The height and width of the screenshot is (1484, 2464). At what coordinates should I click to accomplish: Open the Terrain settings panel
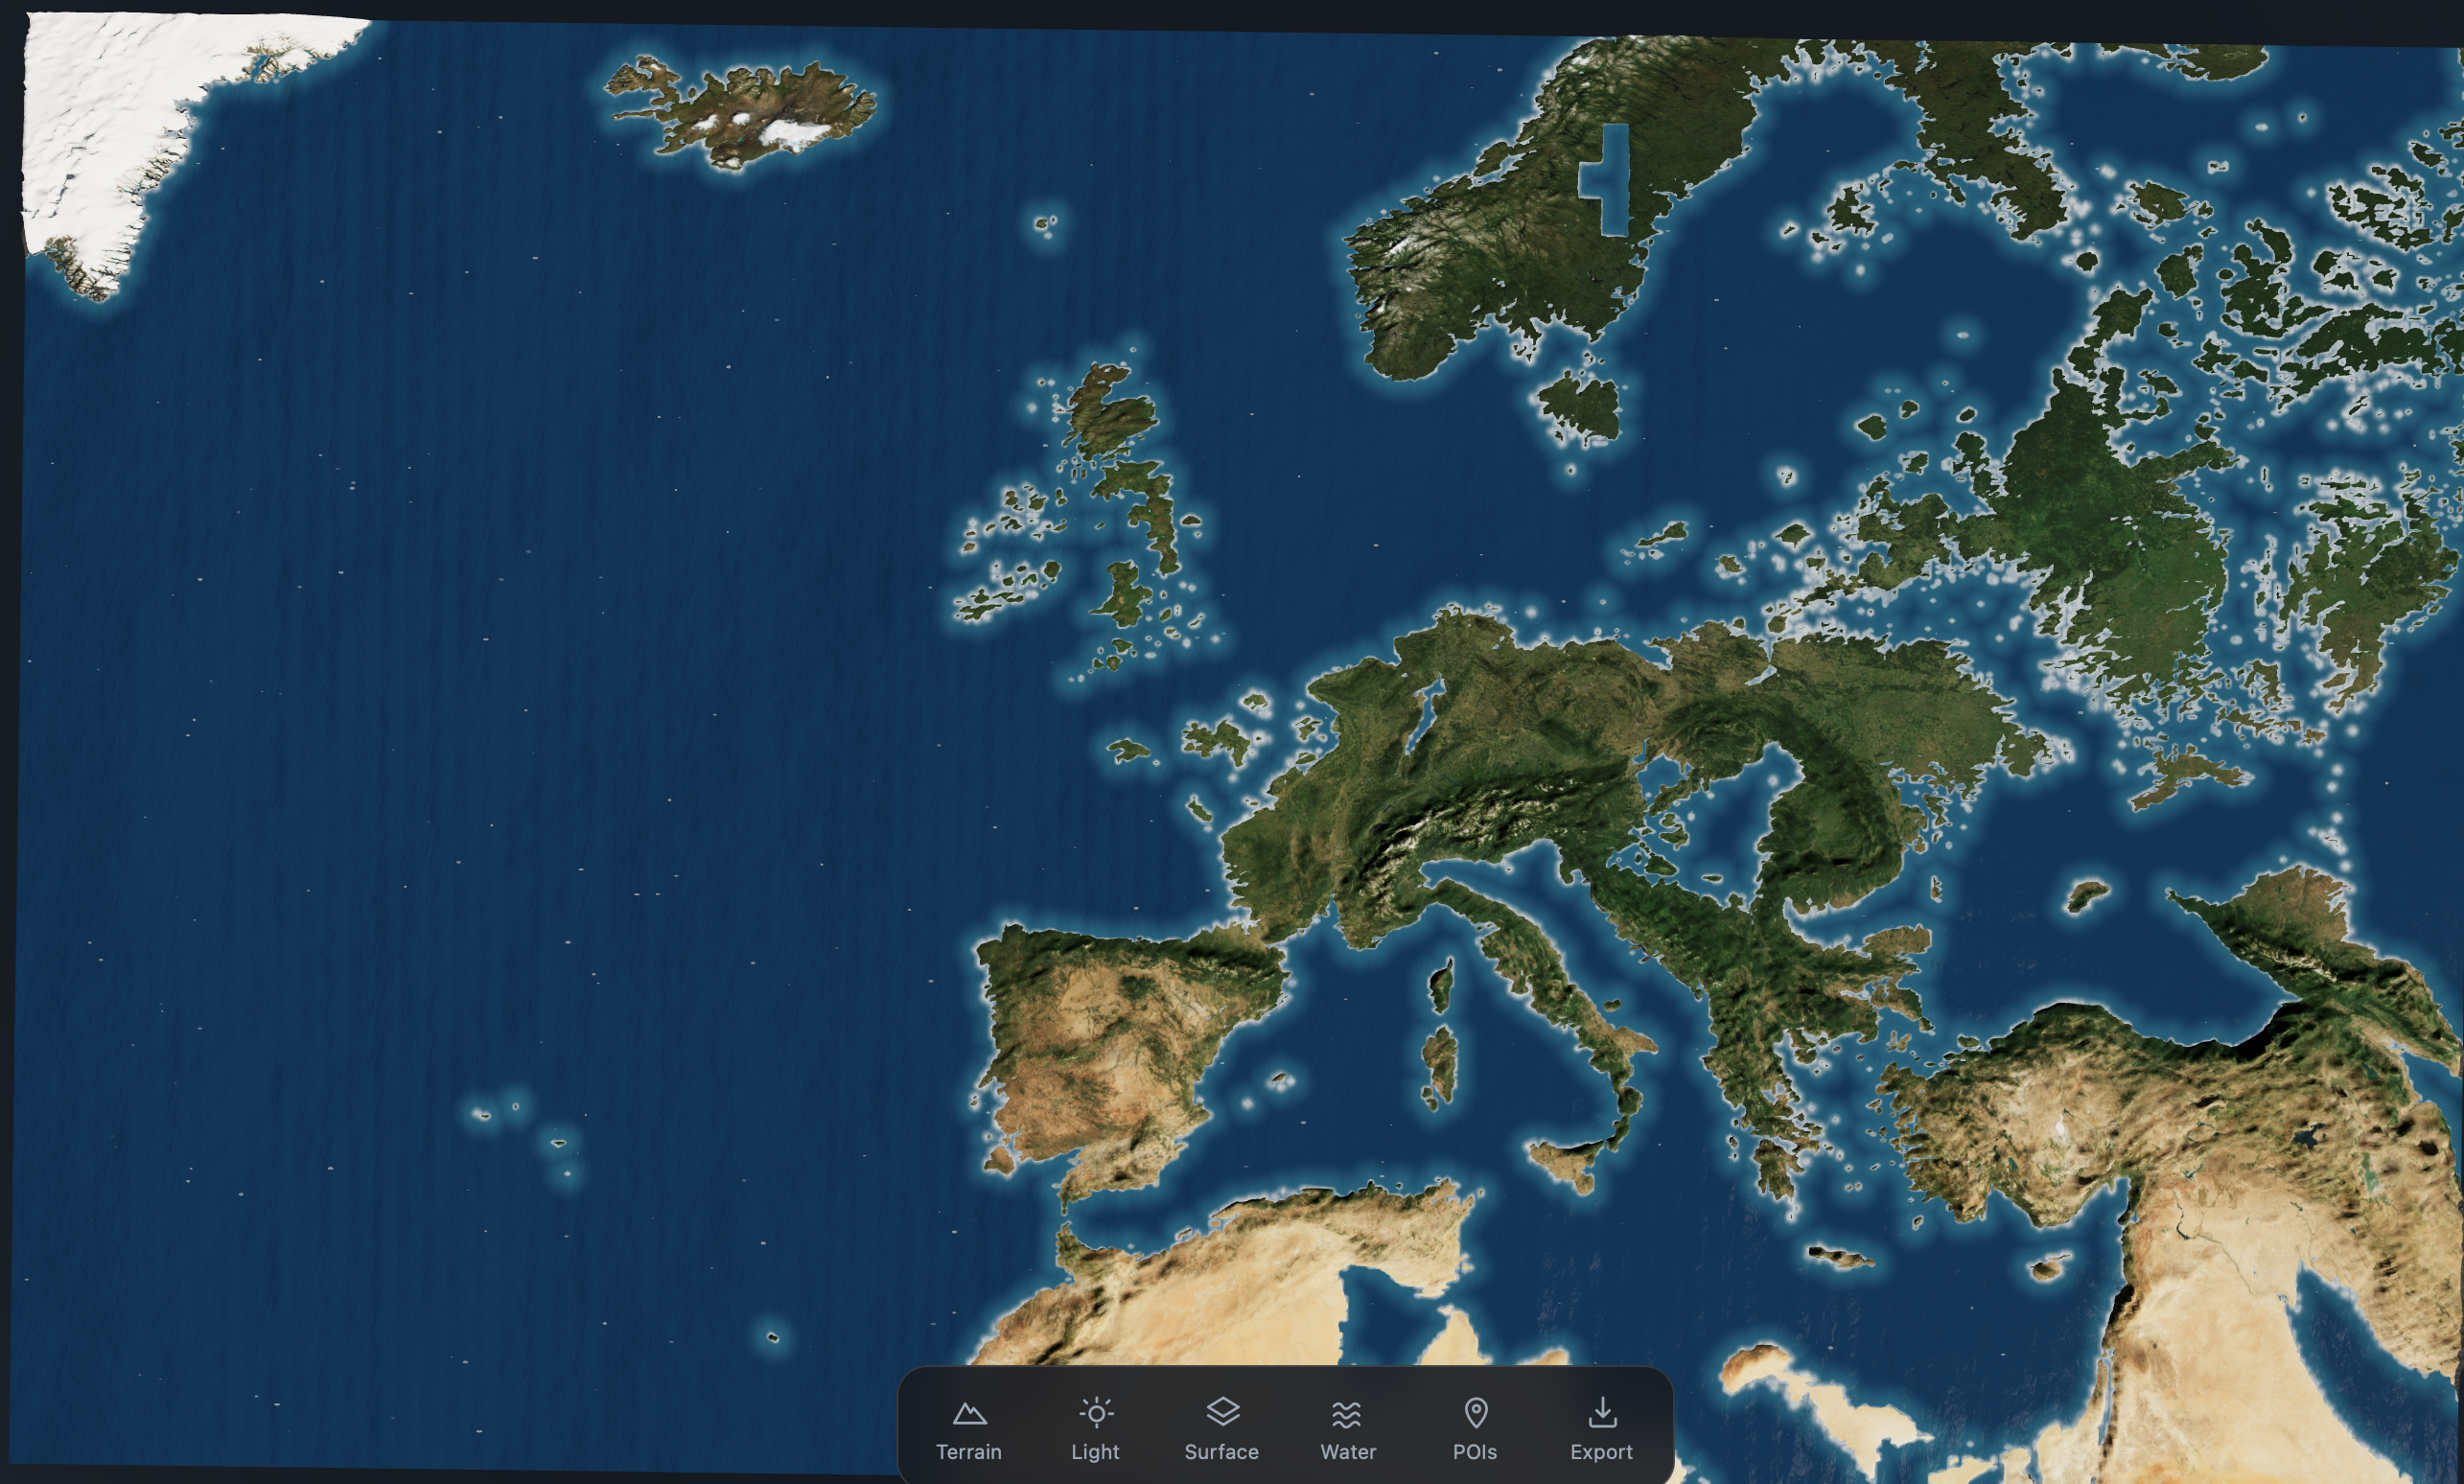click(x=968, y=1430)
